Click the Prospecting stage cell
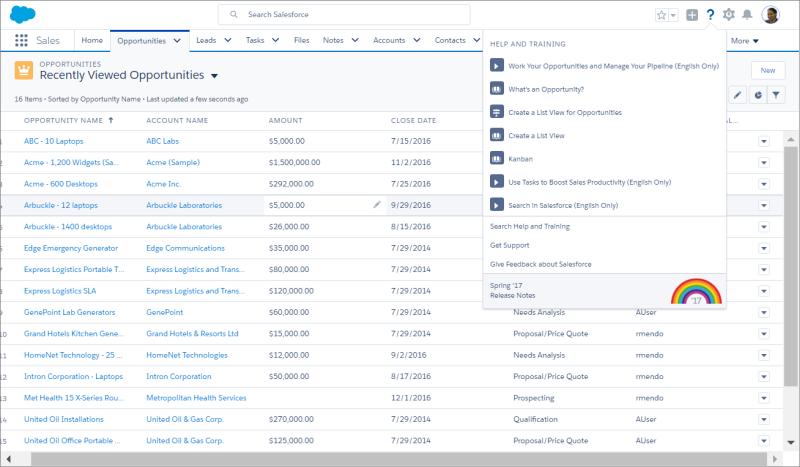 tap(534, 398)
